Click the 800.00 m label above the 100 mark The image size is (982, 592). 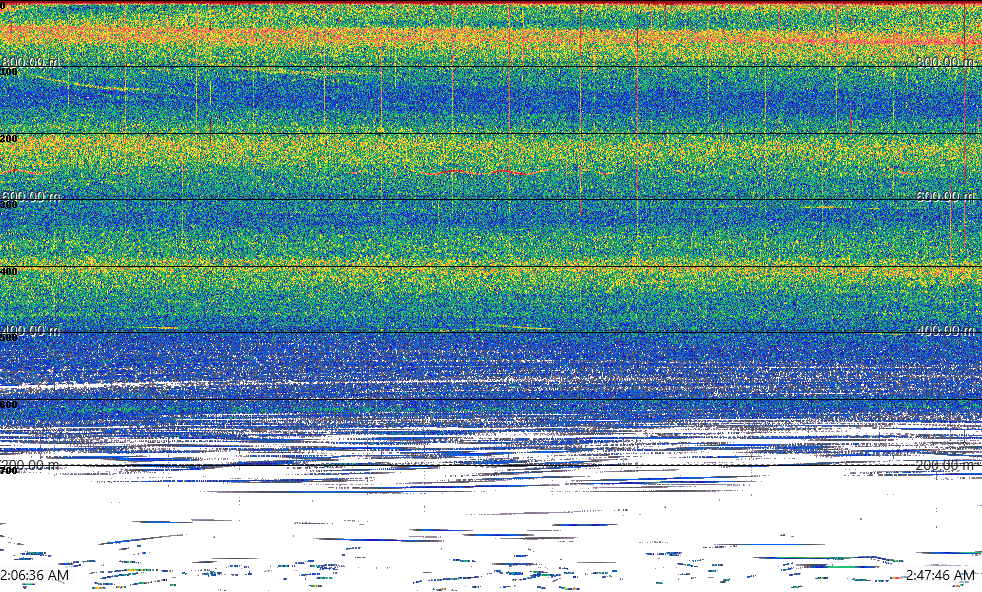coord(31,61)
